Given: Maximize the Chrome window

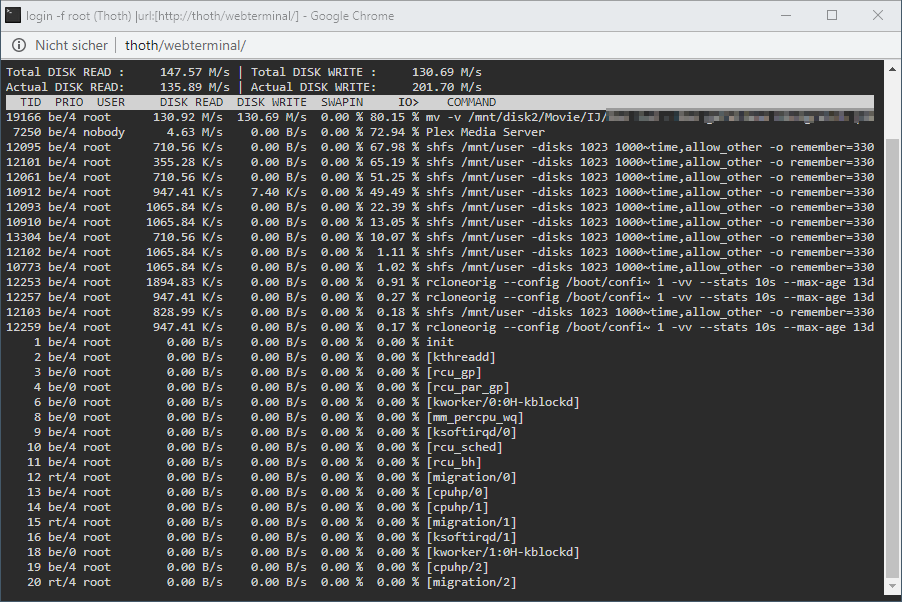Looking at the screenshot, I should 832,16.
